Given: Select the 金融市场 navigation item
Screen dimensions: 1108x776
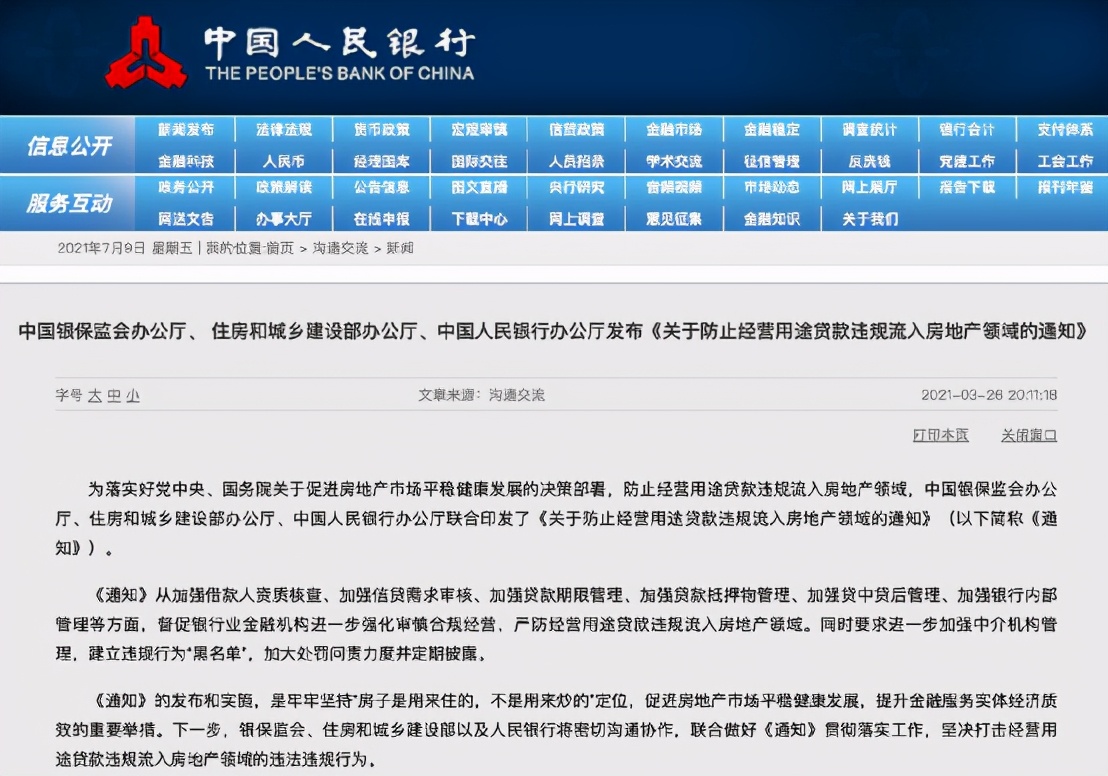Looking at the screenshot, I should click(673, 128).
